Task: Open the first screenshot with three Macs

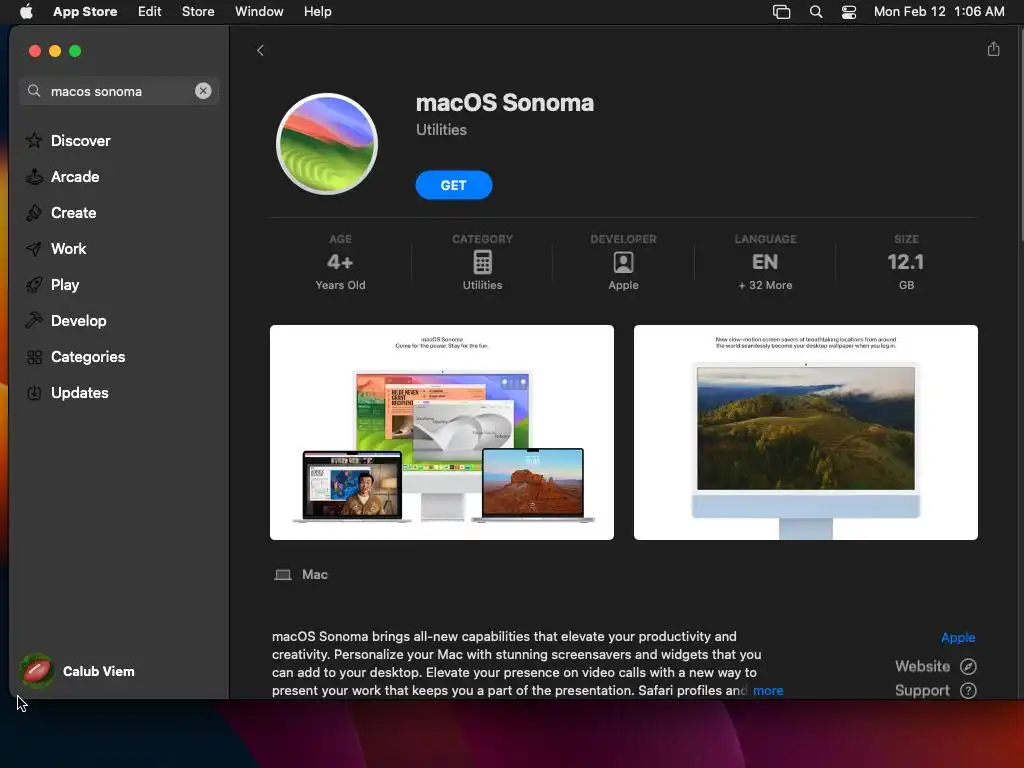Action: point(441,432)
